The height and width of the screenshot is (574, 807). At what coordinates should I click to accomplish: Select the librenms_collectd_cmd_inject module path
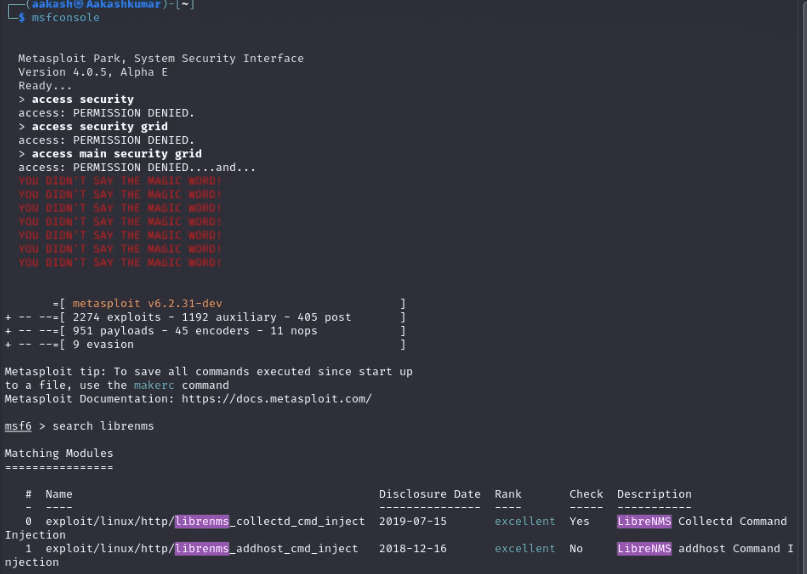click(205, 521)
